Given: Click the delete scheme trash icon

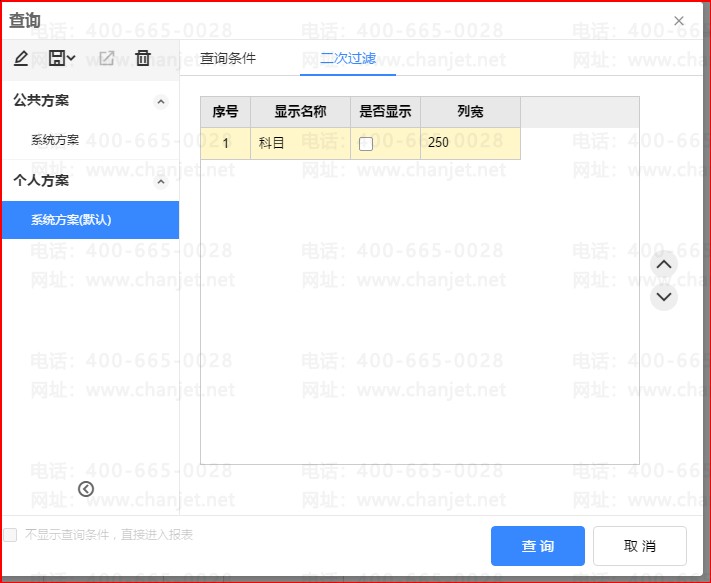Looking at the screenshot, I should click(x=143, y=59).
